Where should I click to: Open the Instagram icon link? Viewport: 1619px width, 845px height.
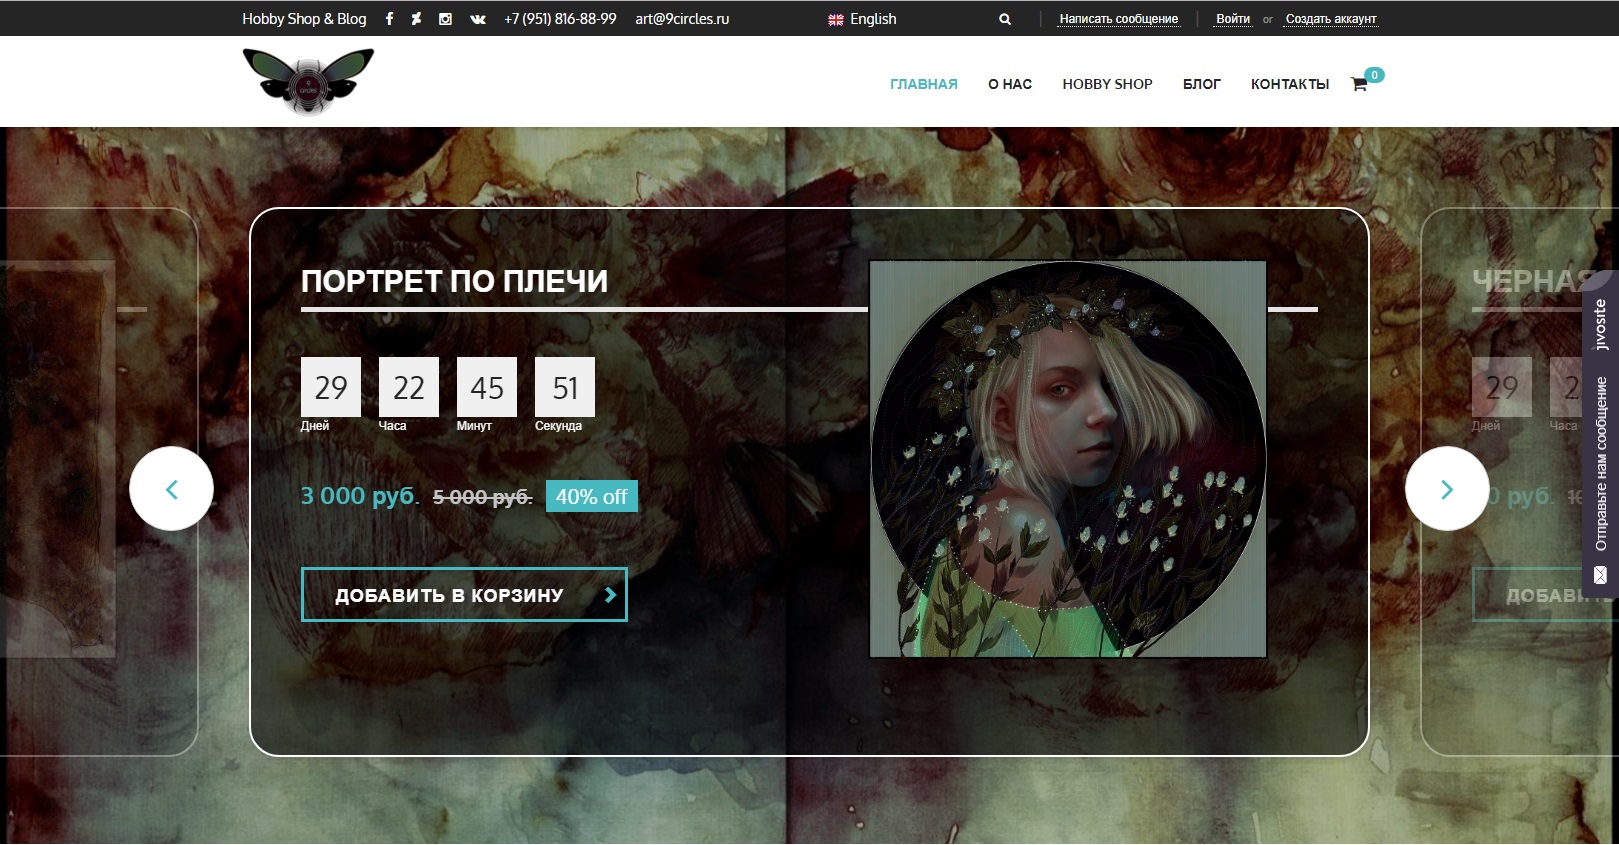point(445,19)
